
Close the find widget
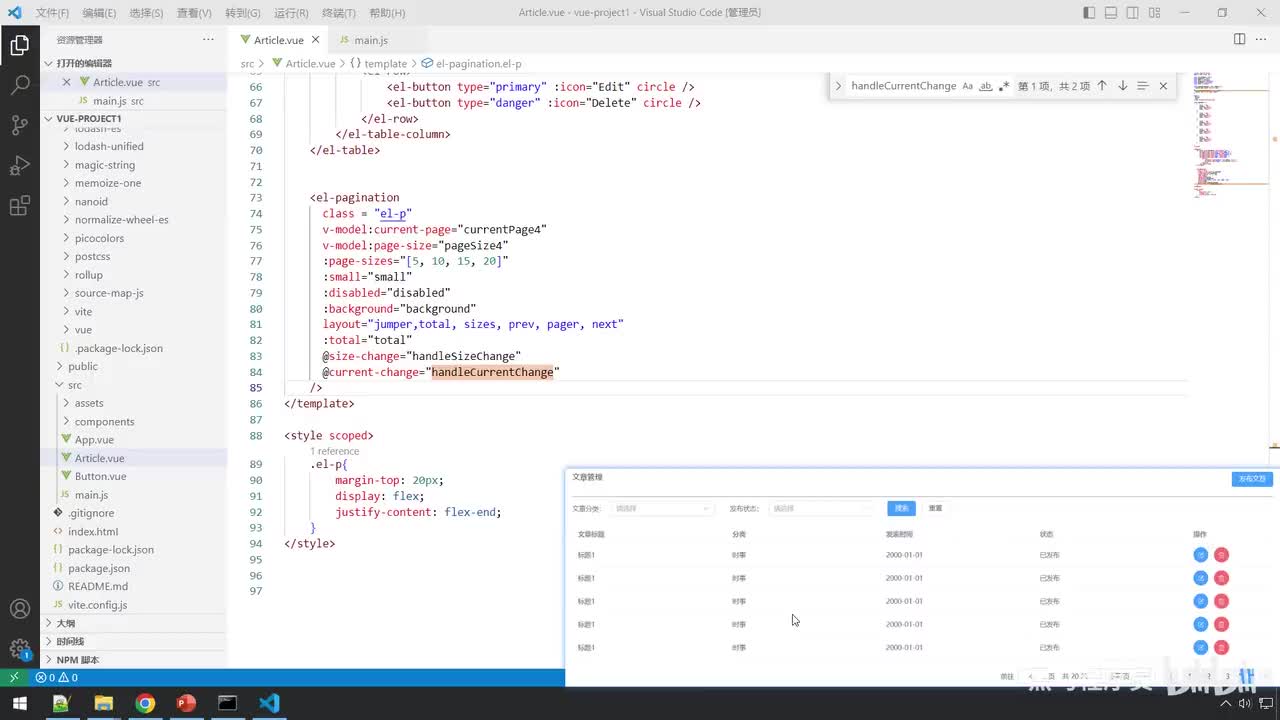(1163, 86)
